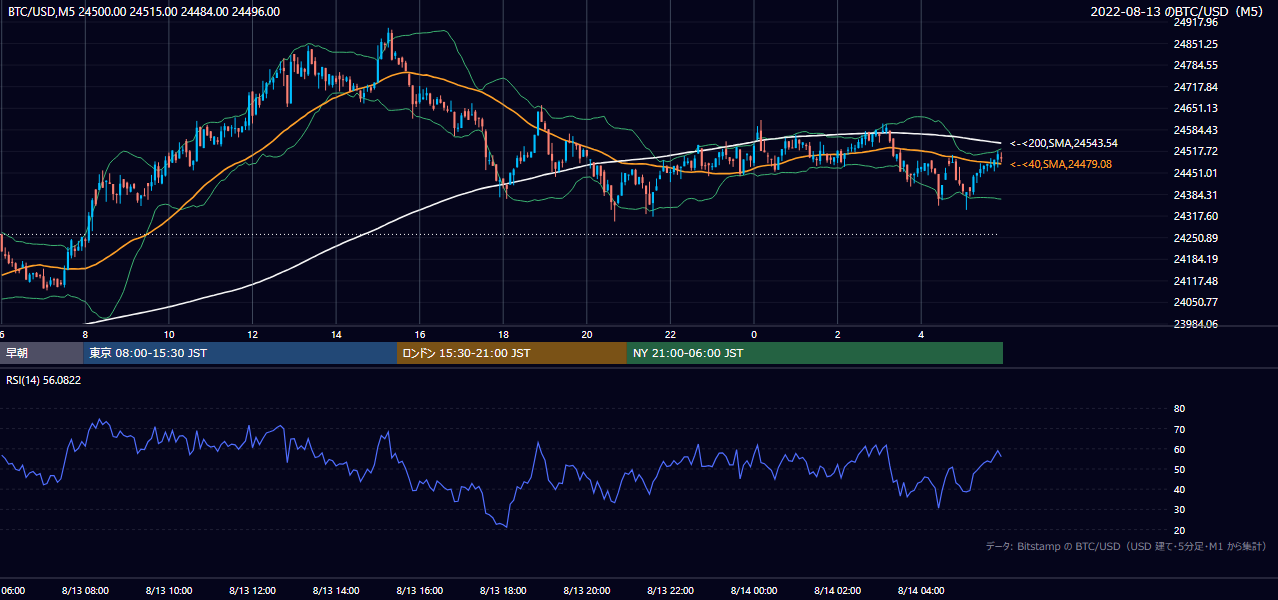Click hour label 14 under price chart
The width and height of the screenshot is (1278, 600).
tap(336, 334)
